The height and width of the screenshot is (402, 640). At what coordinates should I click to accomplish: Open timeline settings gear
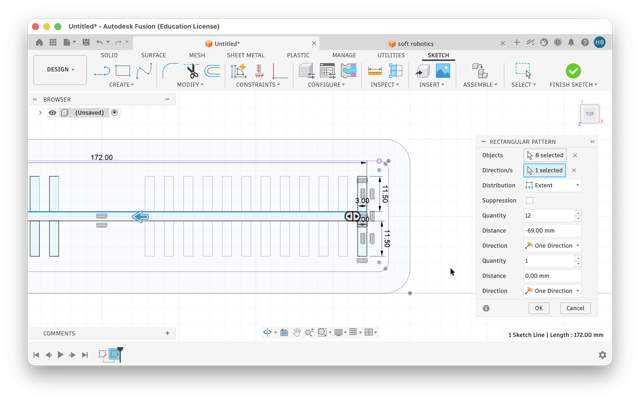(x=602, y=355)
